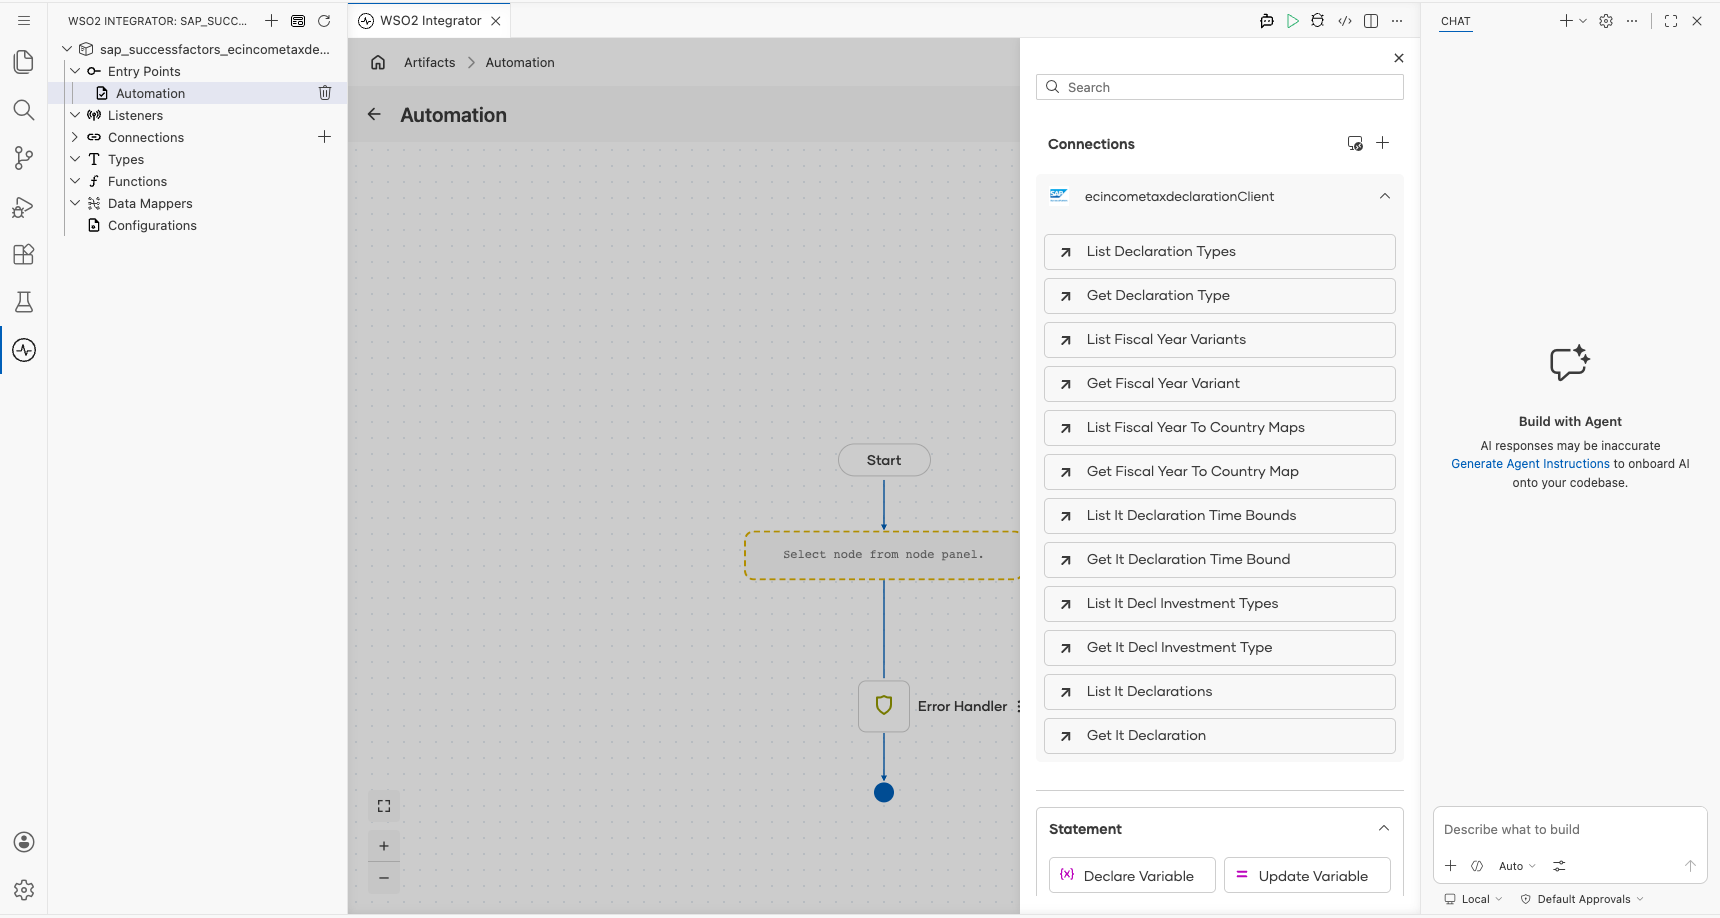Delete the Automation entry point
1720x918 pixels.
[325, 93]
